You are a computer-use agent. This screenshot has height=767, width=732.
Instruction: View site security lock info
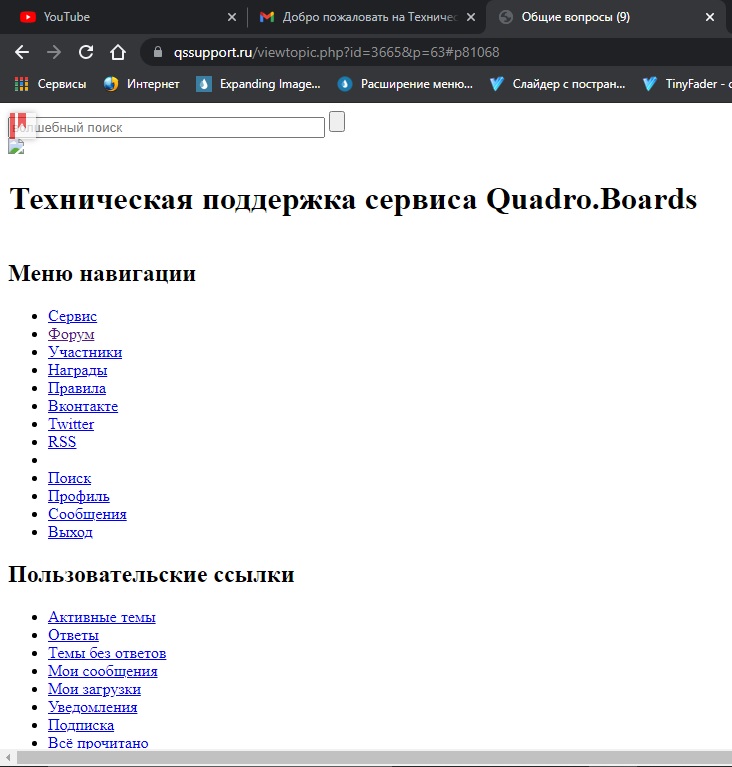(x=158, y=52)
